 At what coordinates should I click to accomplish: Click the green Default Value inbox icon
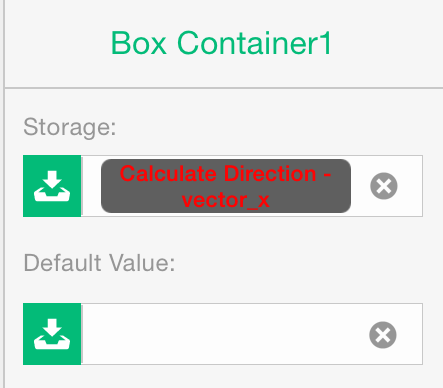point(52,334)
